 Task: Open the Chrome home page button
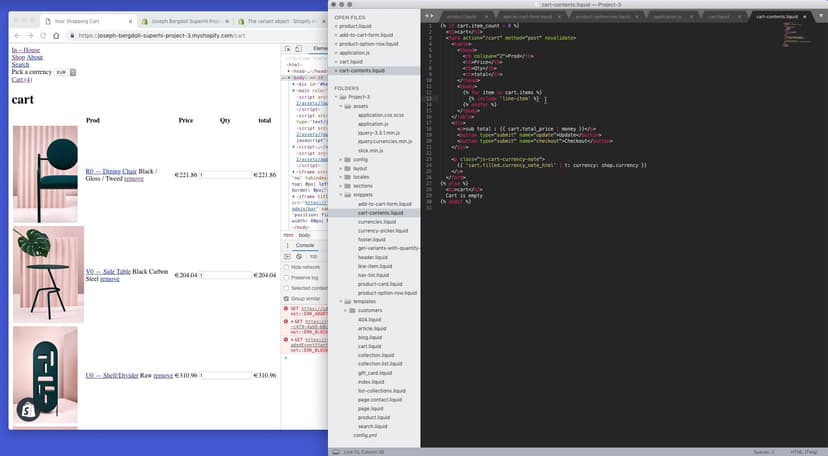pyautogui.click(x=56, y=35)
